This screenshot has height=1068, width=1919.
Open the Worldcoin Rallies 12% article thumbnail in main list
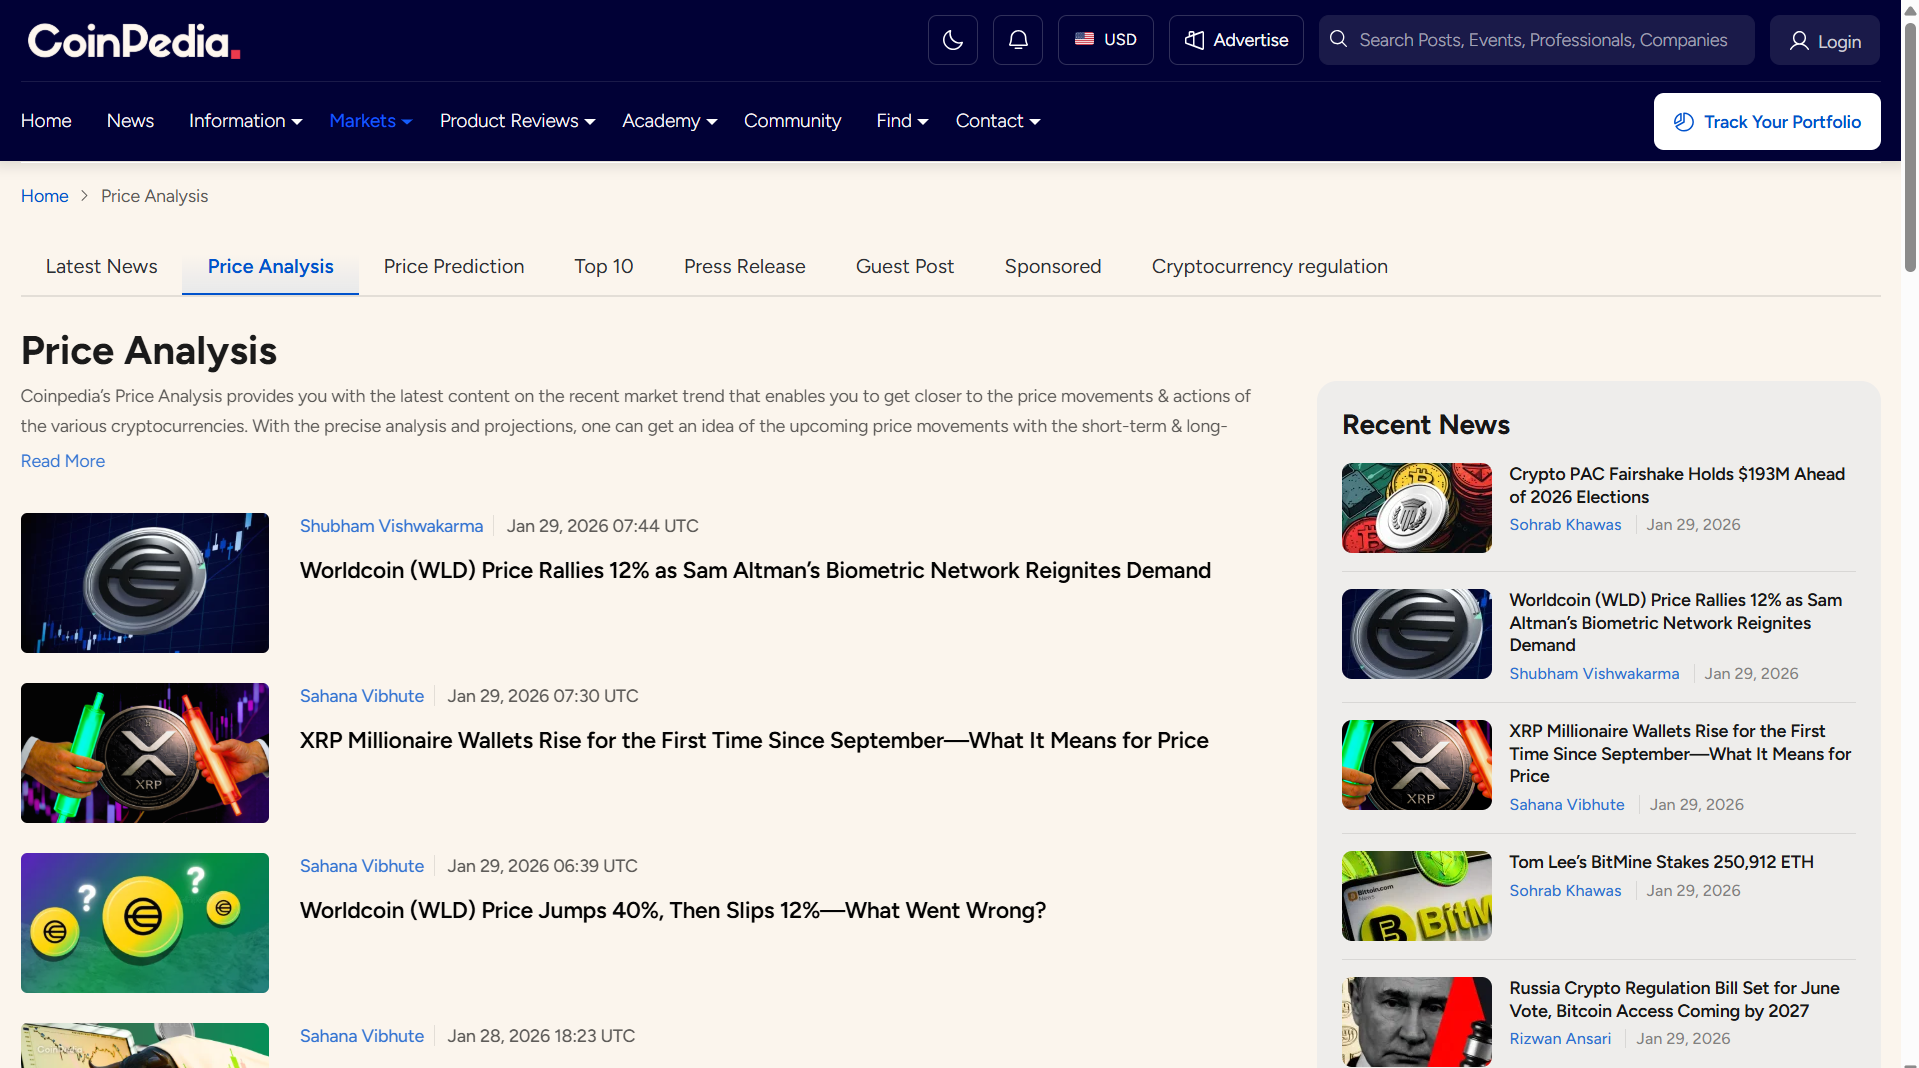(x=145, y=583)
